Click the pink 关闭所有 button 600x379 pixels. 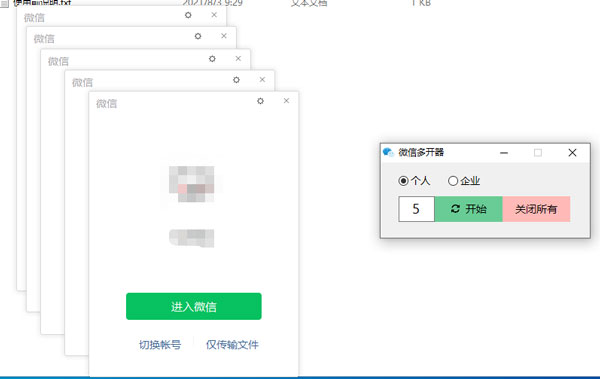(x=536, y=209)
